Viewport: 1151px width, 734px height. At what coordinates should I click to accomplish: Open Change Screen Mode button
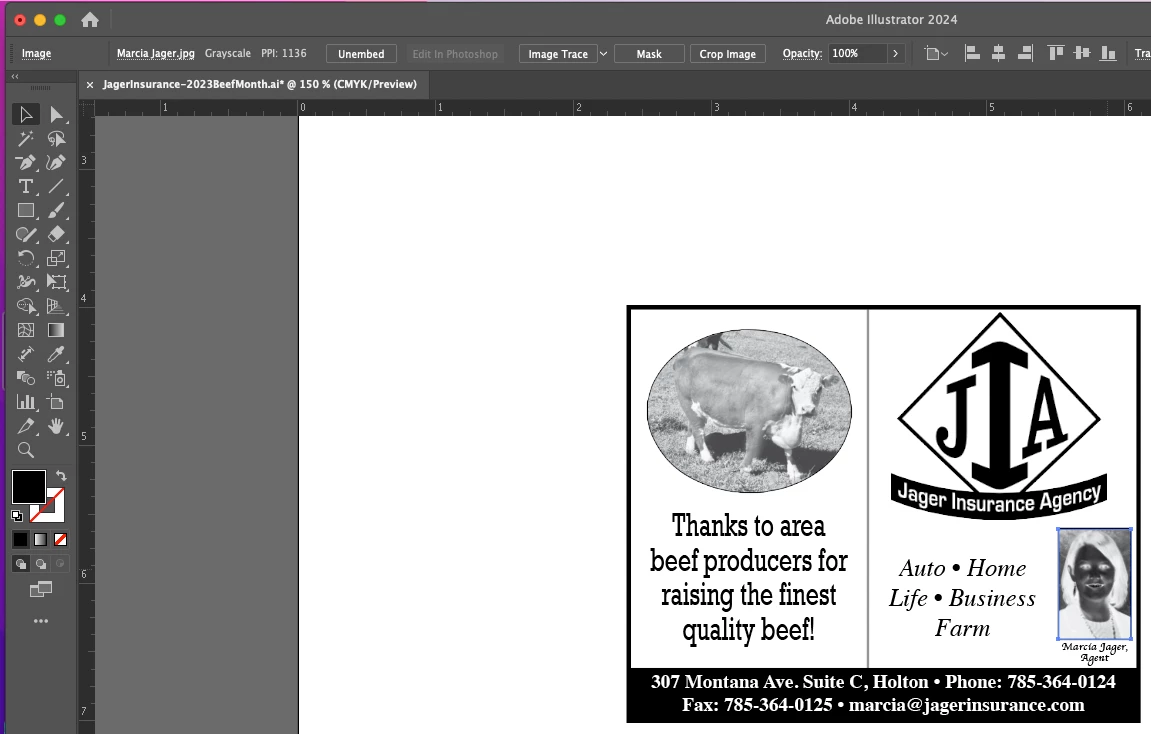click(41, 589)
